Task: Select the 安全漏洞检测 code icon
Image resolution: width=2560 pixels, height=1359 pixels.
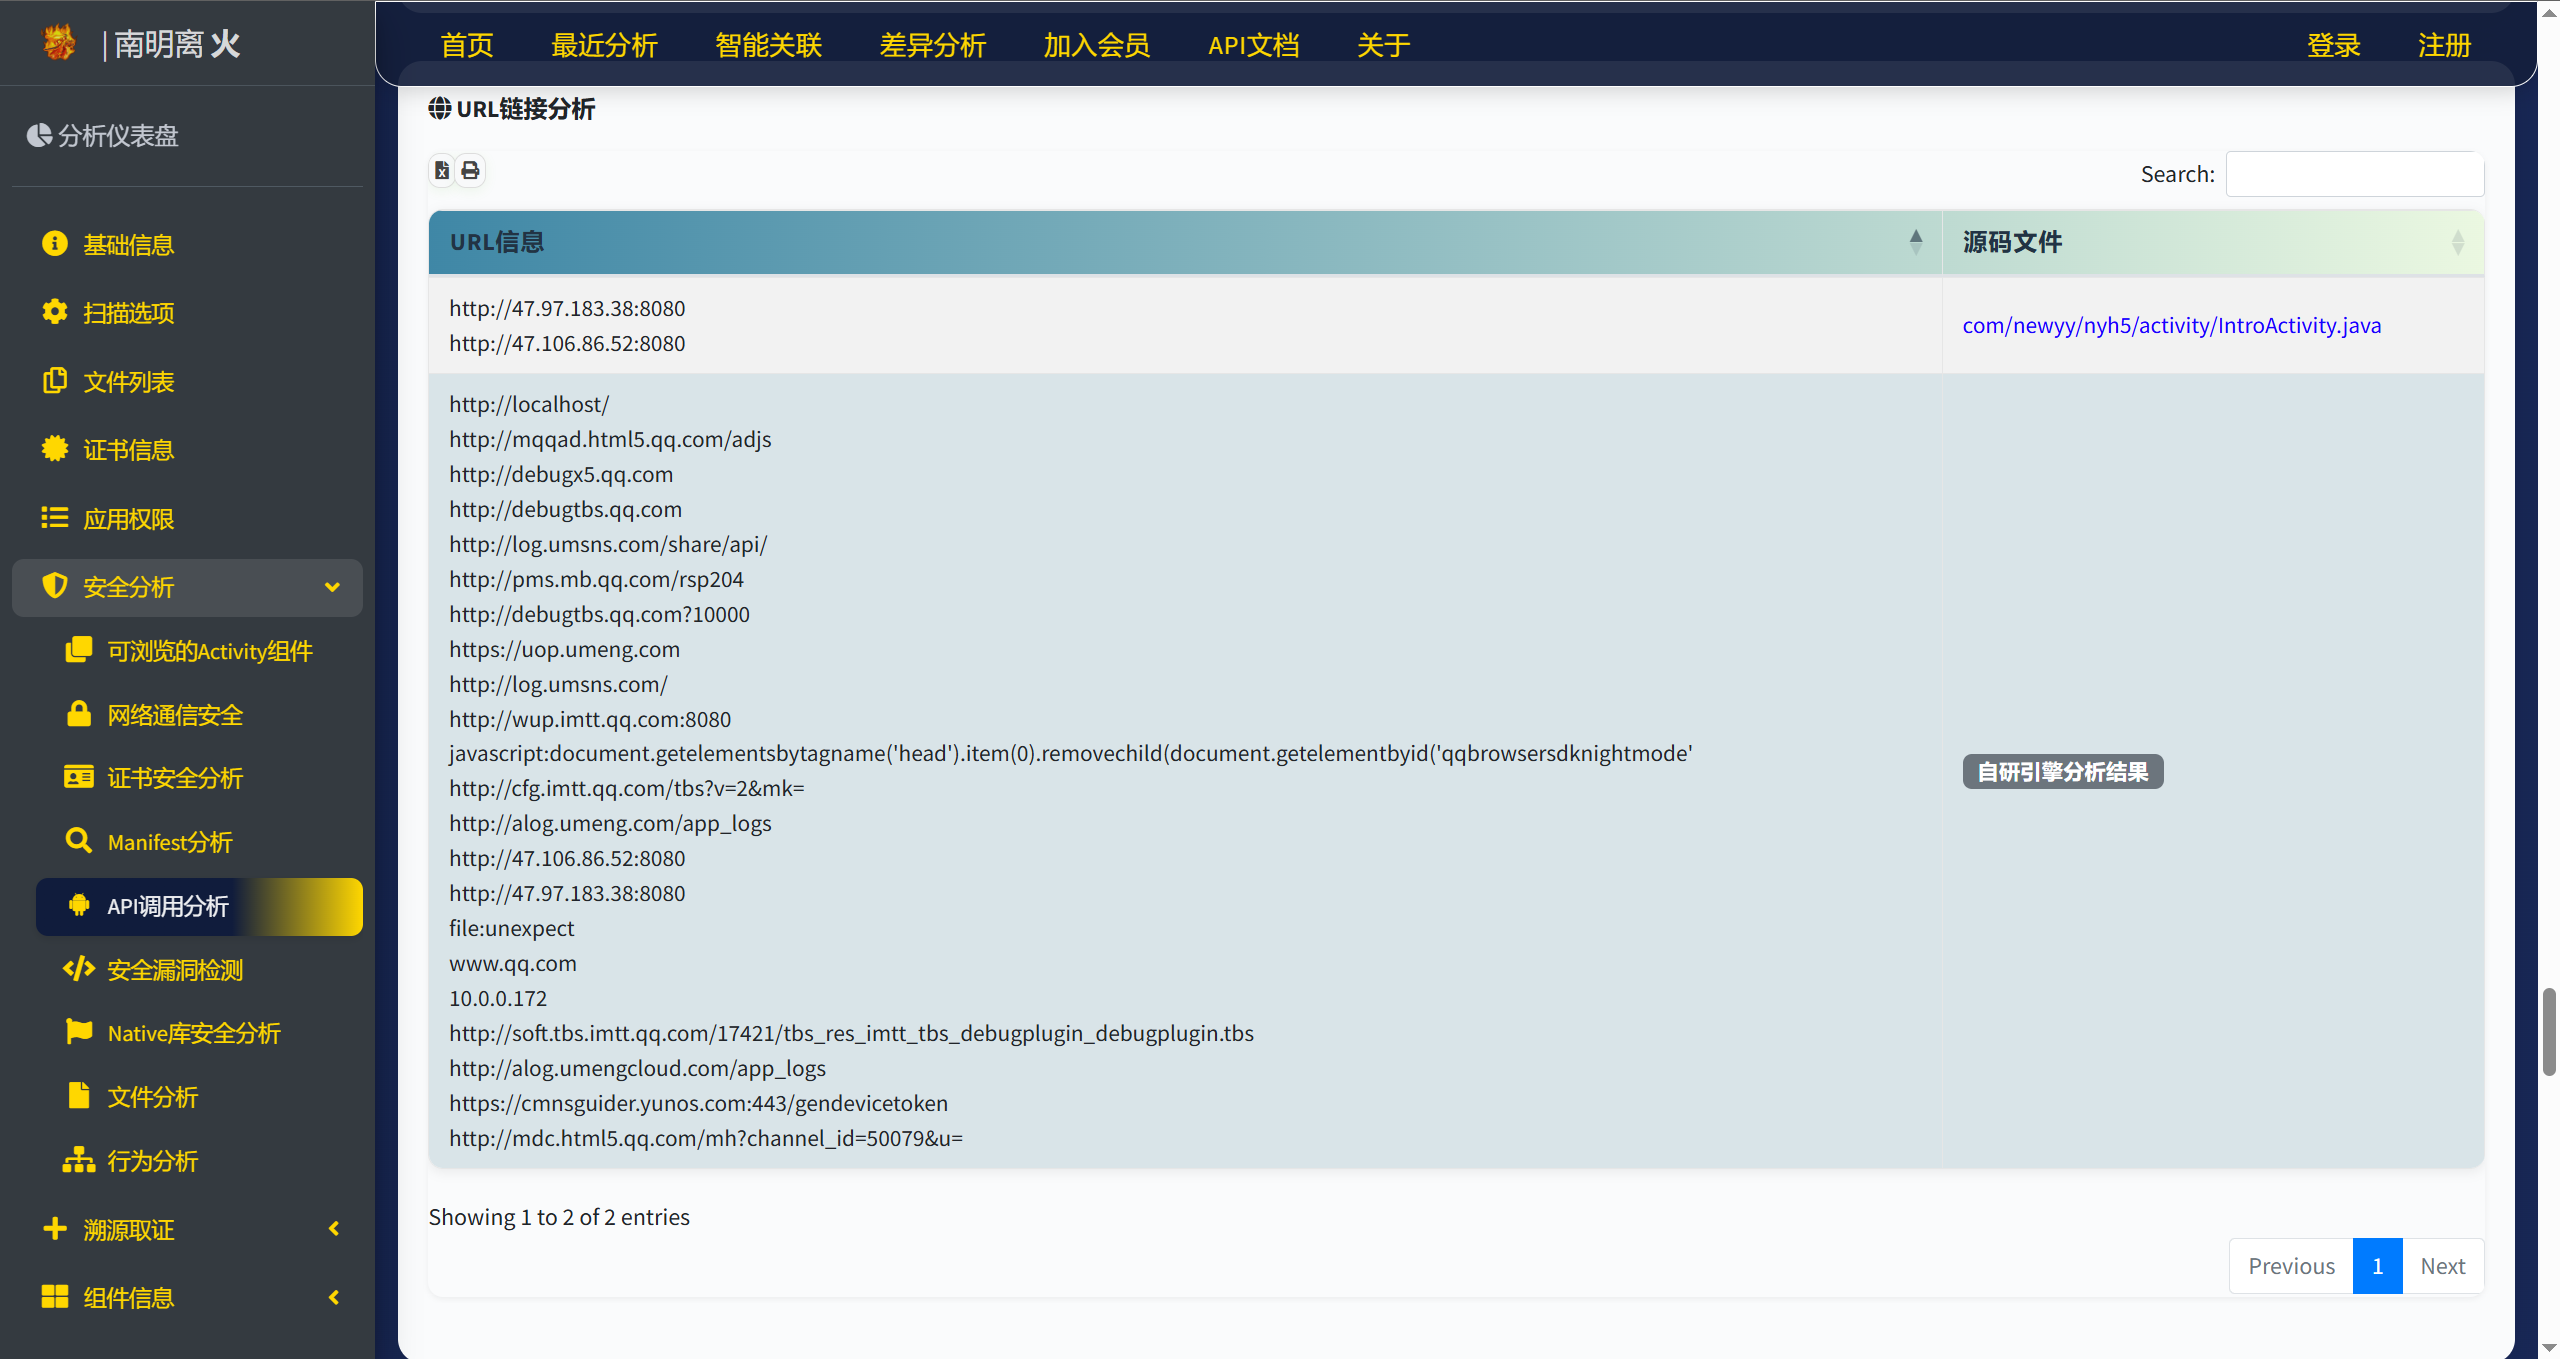Action: coord(79,968)
